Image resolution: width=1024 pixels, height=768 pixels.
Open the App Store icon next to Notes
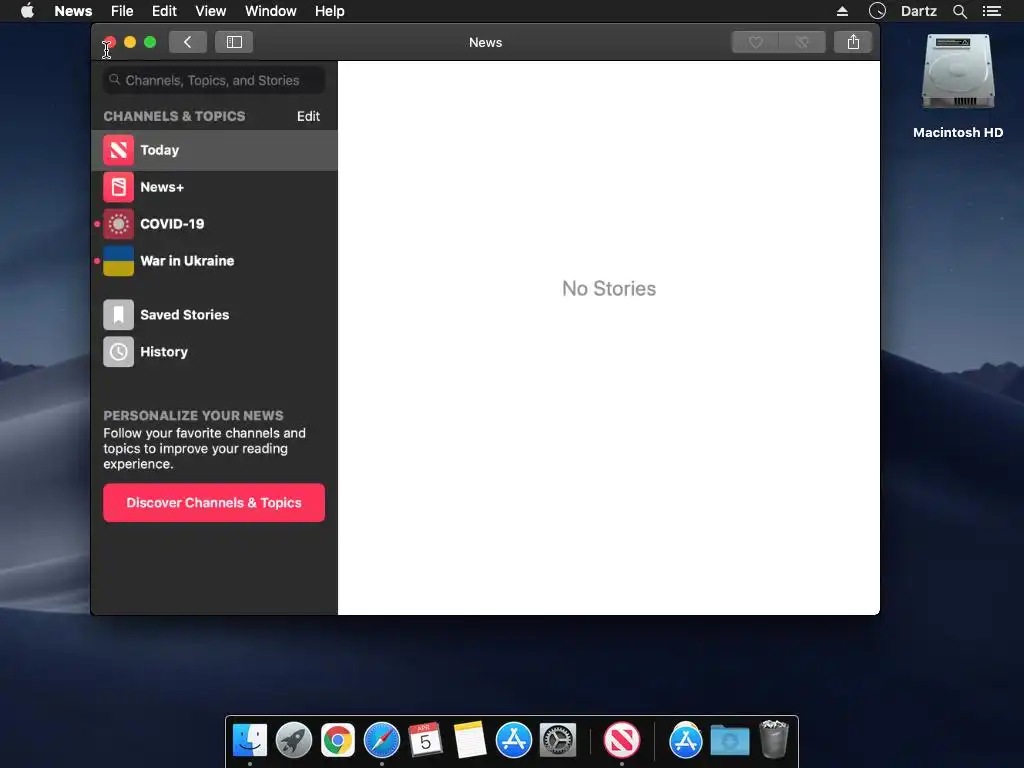coord(513,741)
